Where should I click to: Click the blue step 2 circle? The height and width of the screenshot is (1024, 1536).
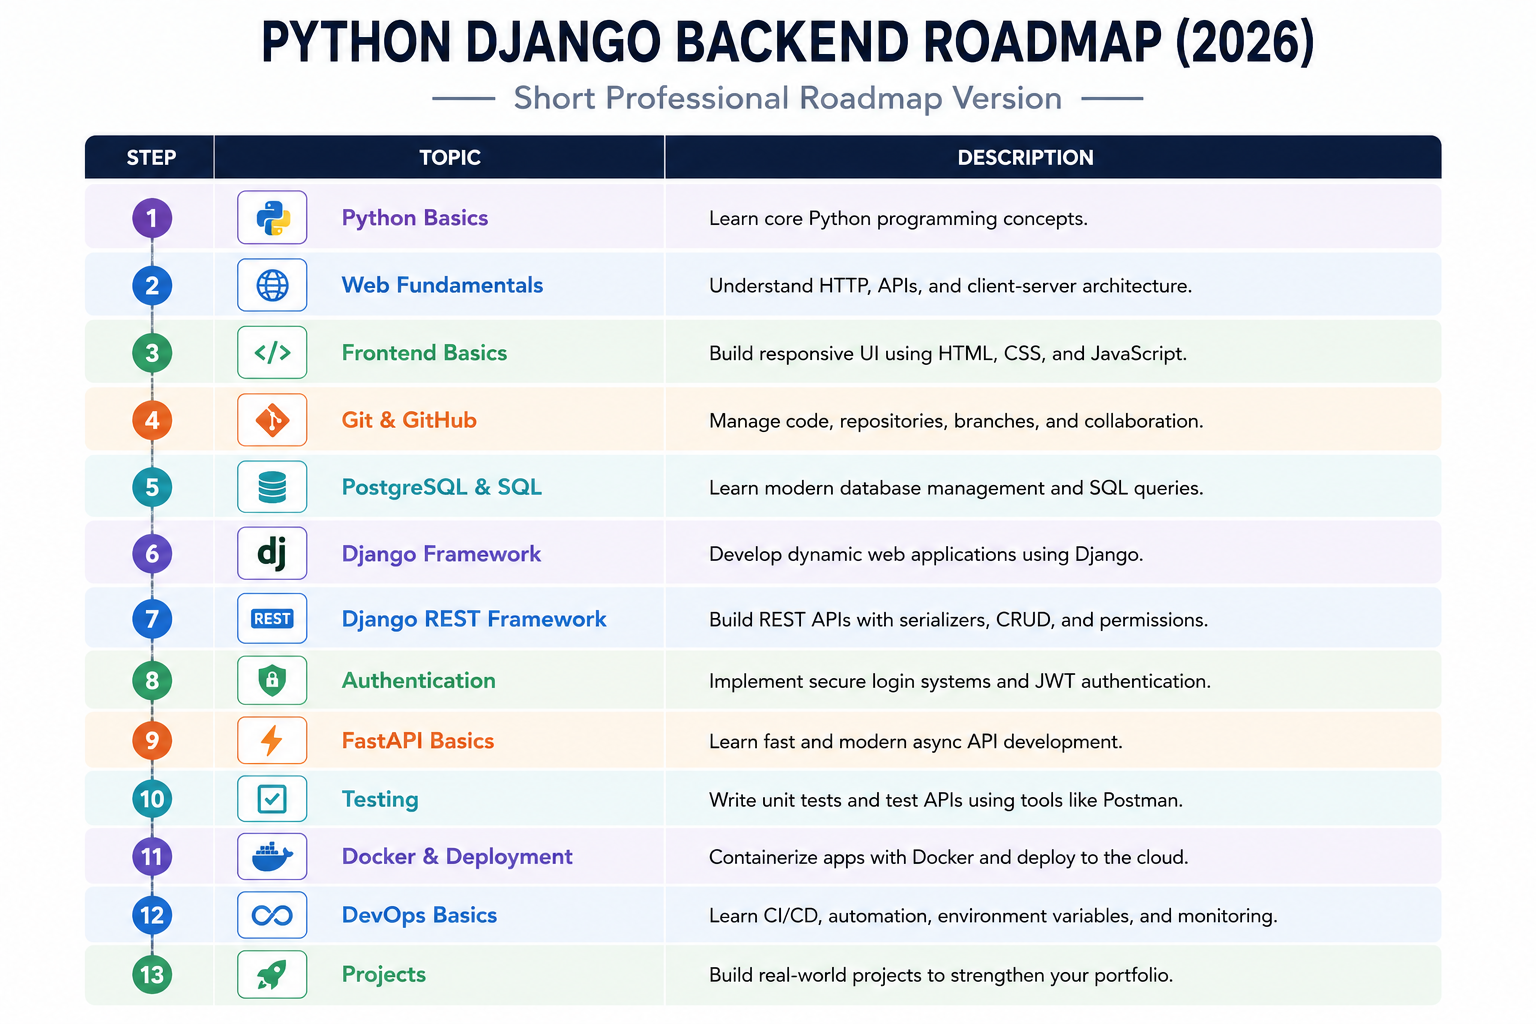click(152, 285)
